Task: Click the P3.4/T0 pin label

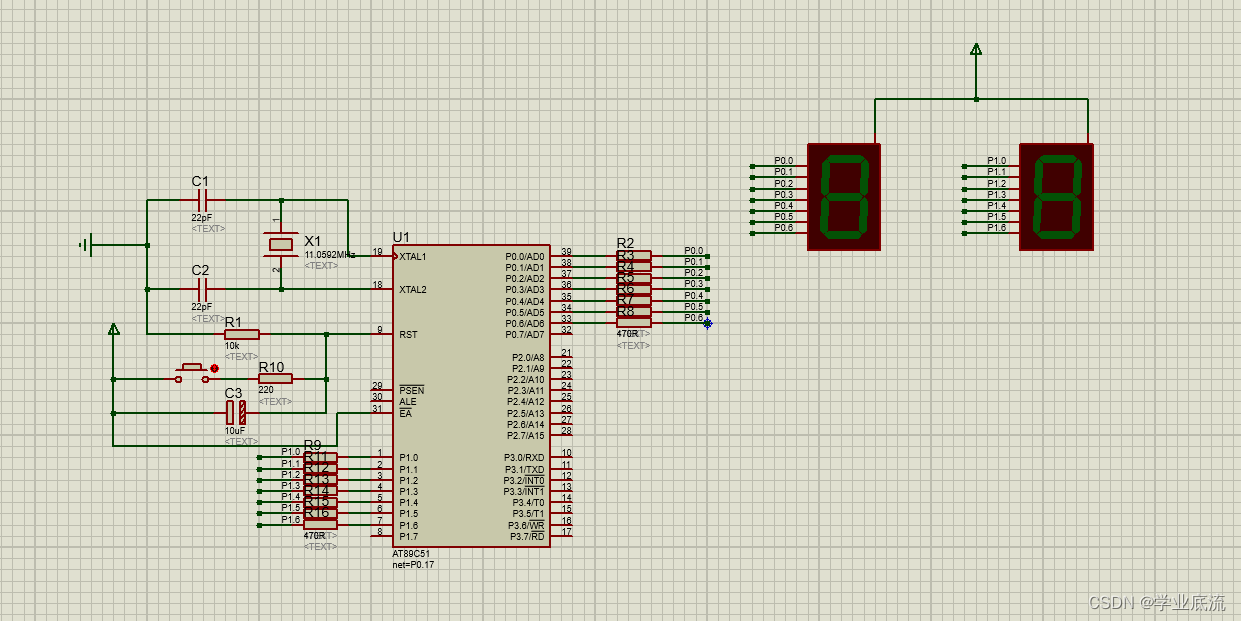Action: [x=527, y=503]
